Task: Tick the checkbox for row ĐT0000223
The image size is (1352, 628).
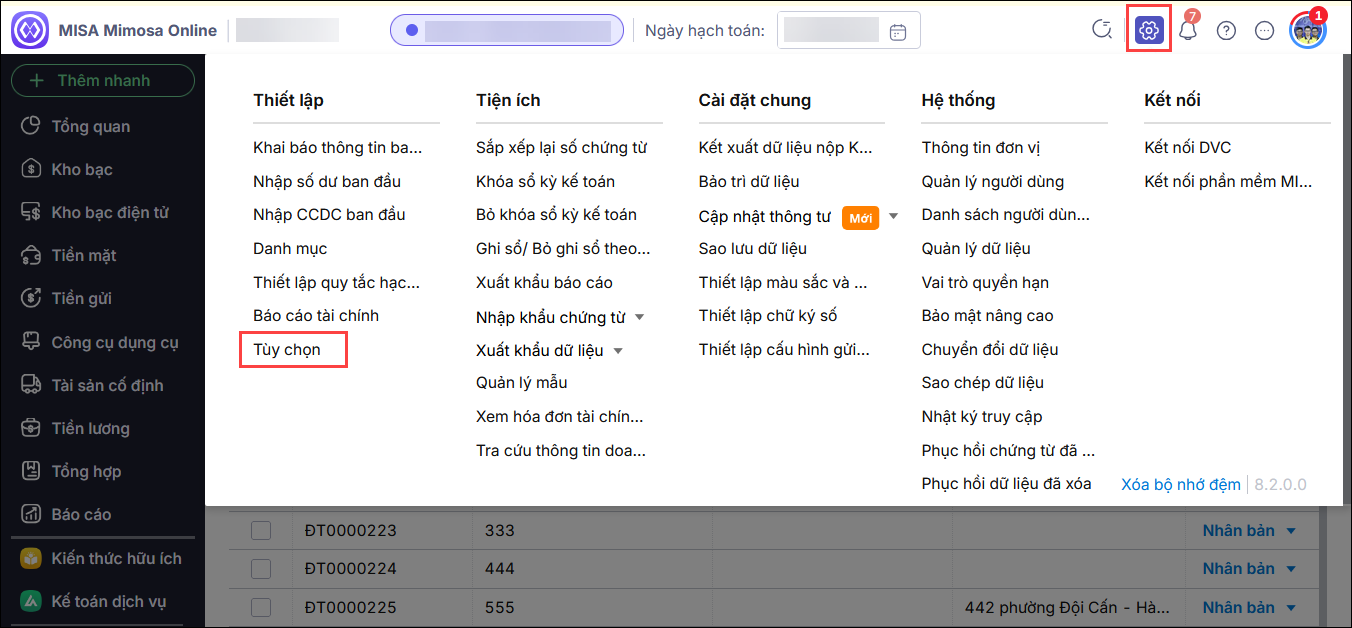Action: 261,530
